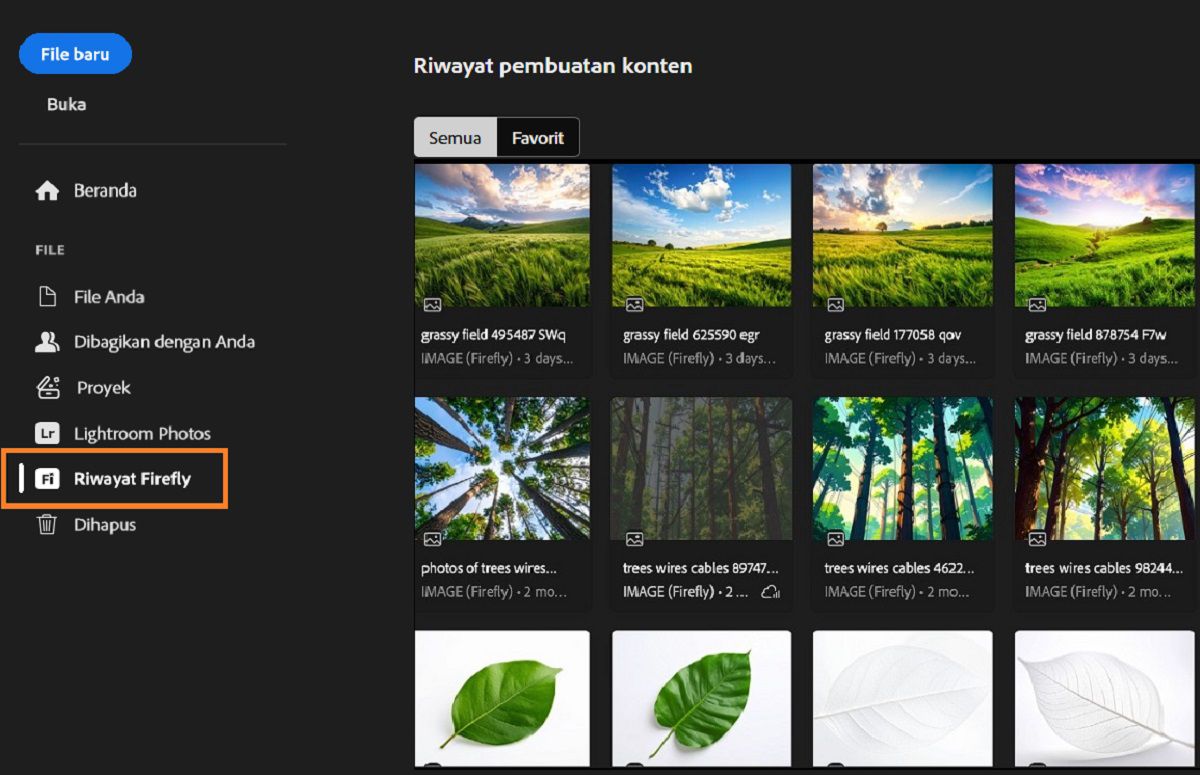Viewport: 1200px width, 775px height.
Task: Open trees wires cables 4622 illustrated forest thumbnail
Action: click(x=903, y=469)
